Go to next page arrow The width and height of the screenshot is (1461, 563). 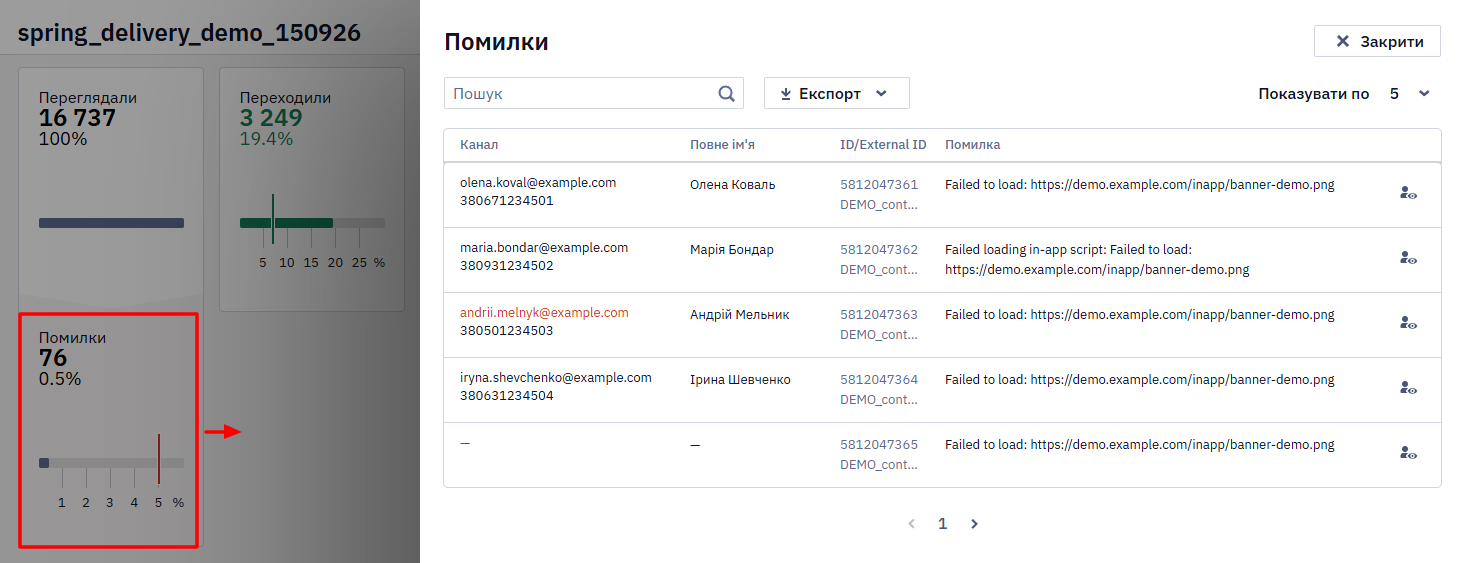pyautogui.click(x=974, y=524)
